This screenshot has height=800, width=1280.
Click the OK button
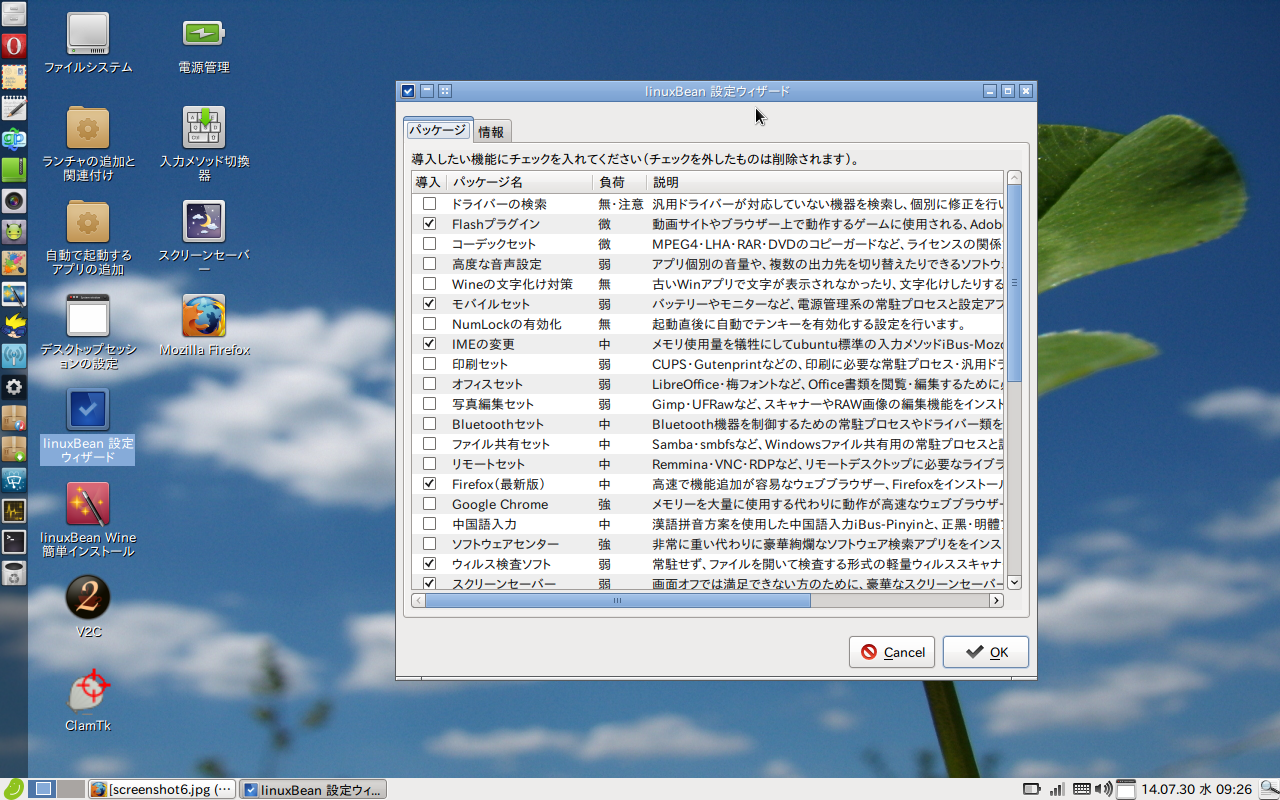985,652
